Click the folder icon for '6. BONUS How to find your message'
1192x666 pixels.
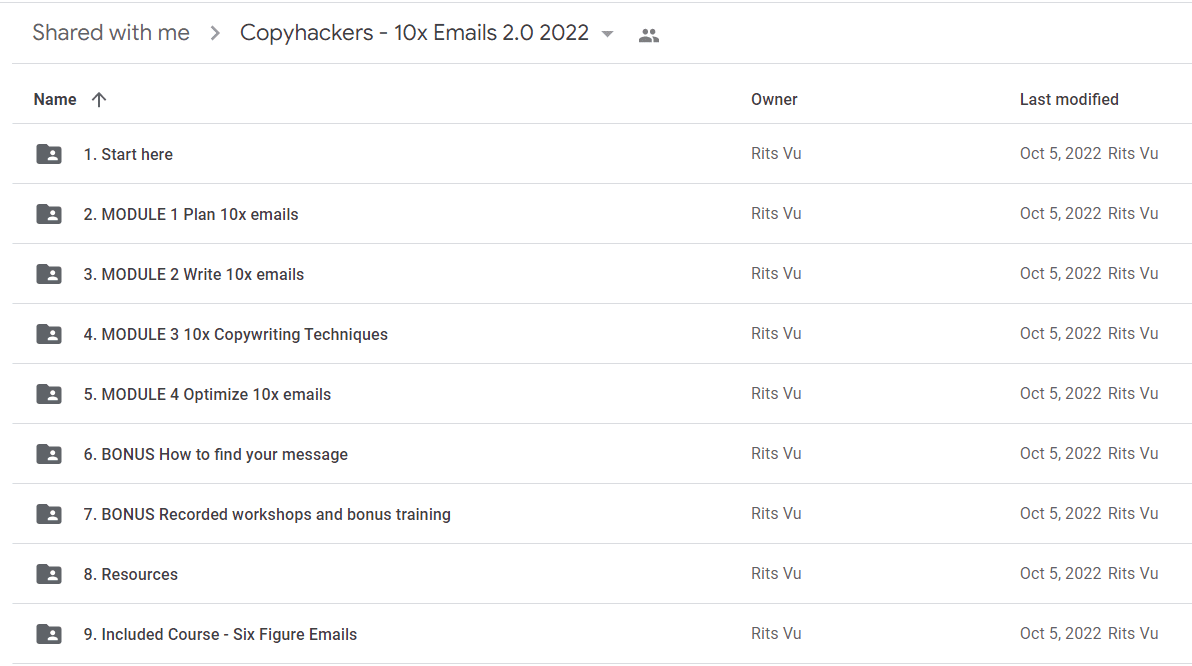[x=49, y=455]
